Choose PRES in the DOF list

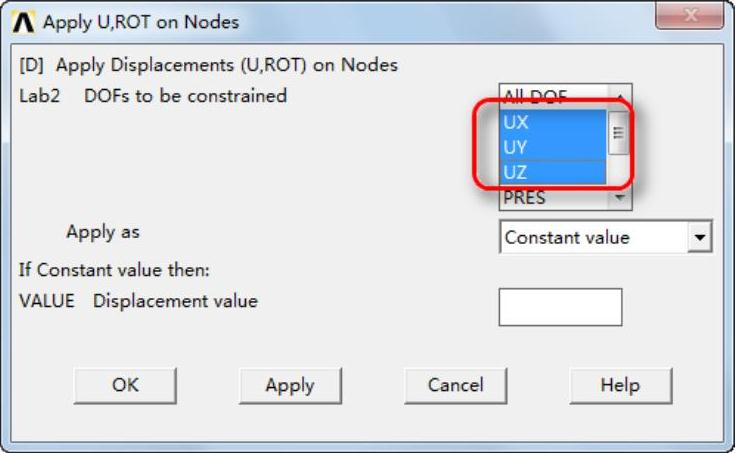(553, 198)
